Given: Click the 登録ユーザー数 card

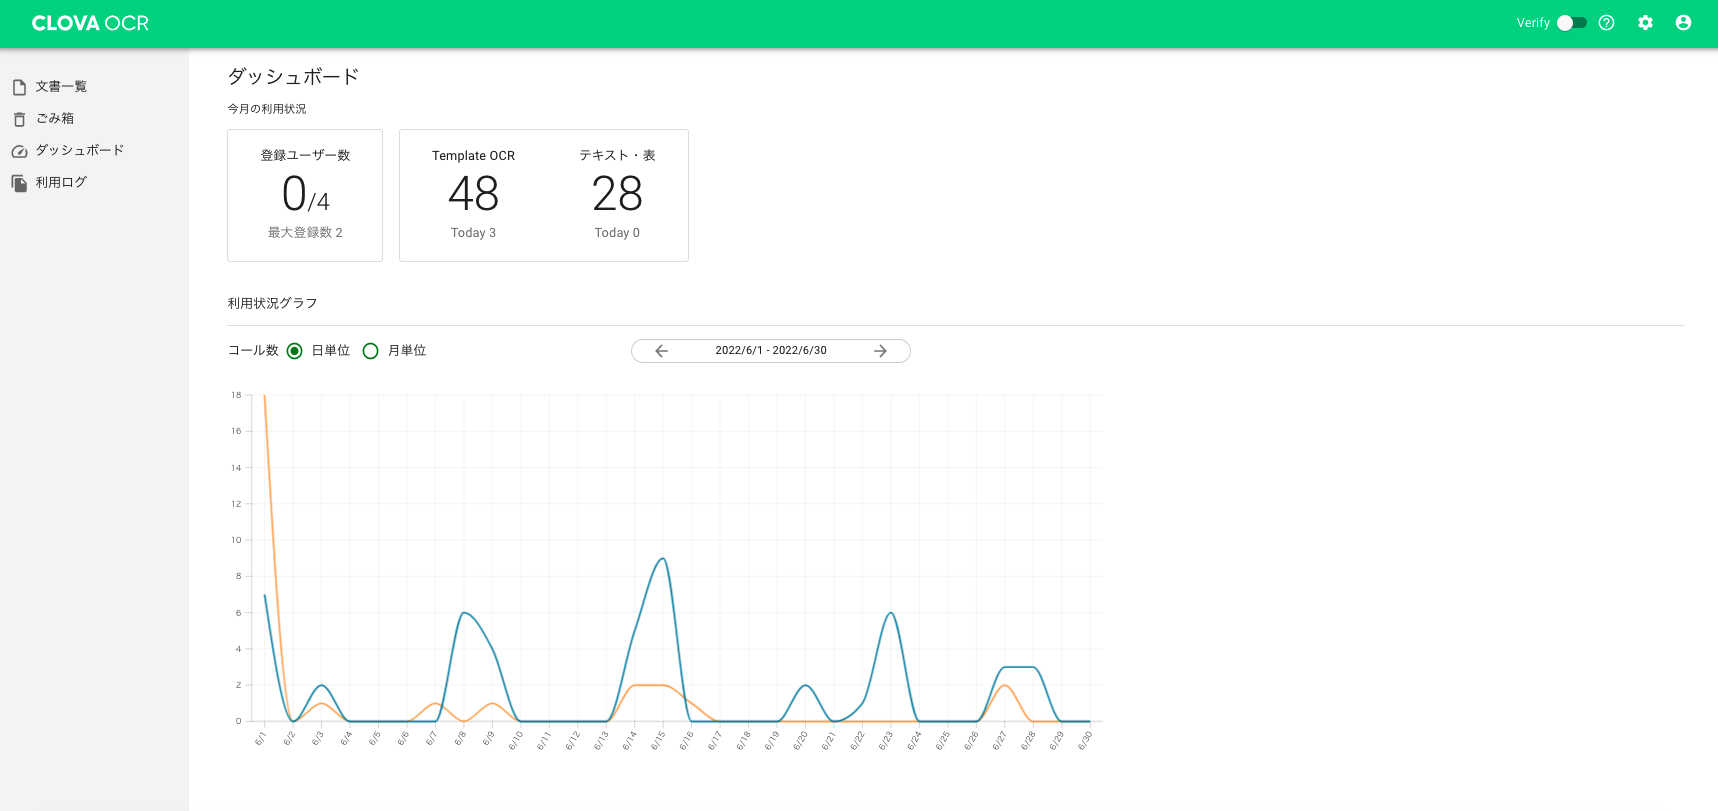Looking at the screenshot, I should click(305, 195).
